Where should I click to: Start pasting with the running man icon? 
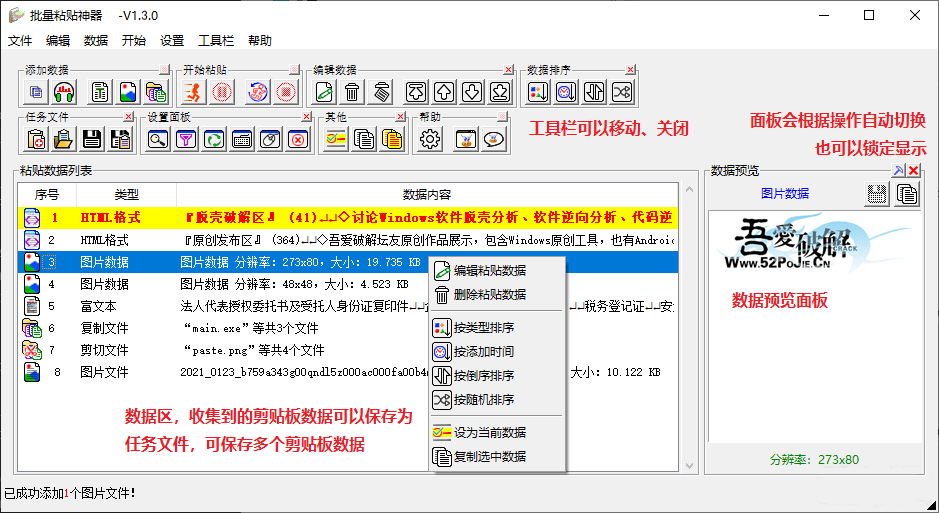(x=194, y=92)
